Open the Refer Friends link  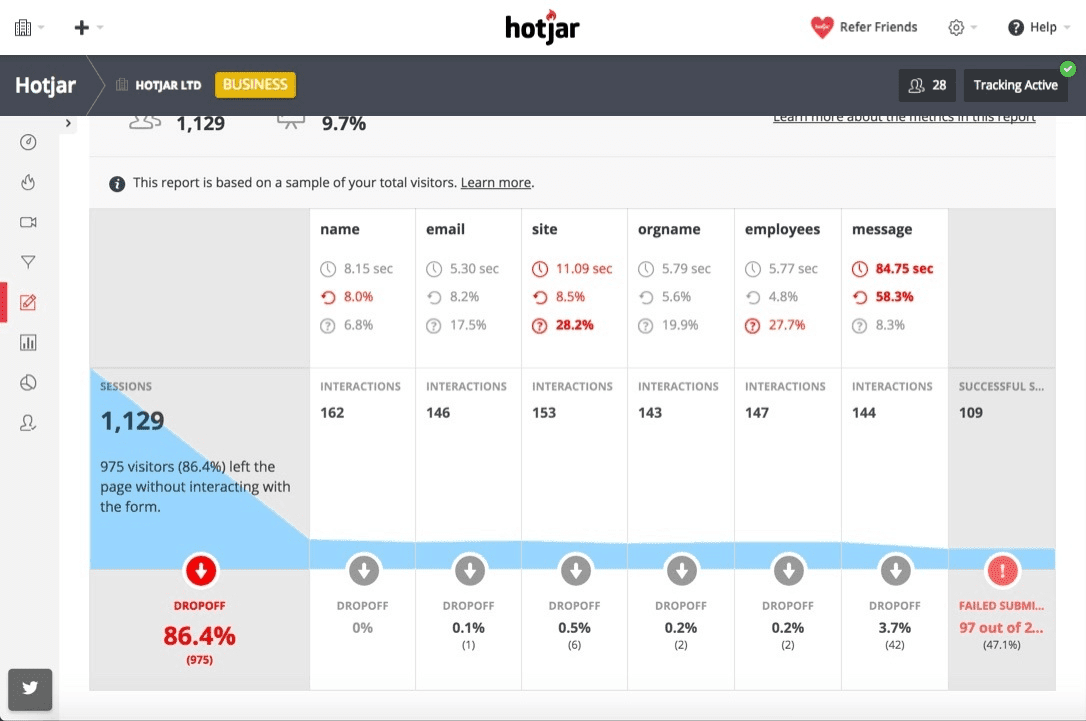click(x=878, y=27)
